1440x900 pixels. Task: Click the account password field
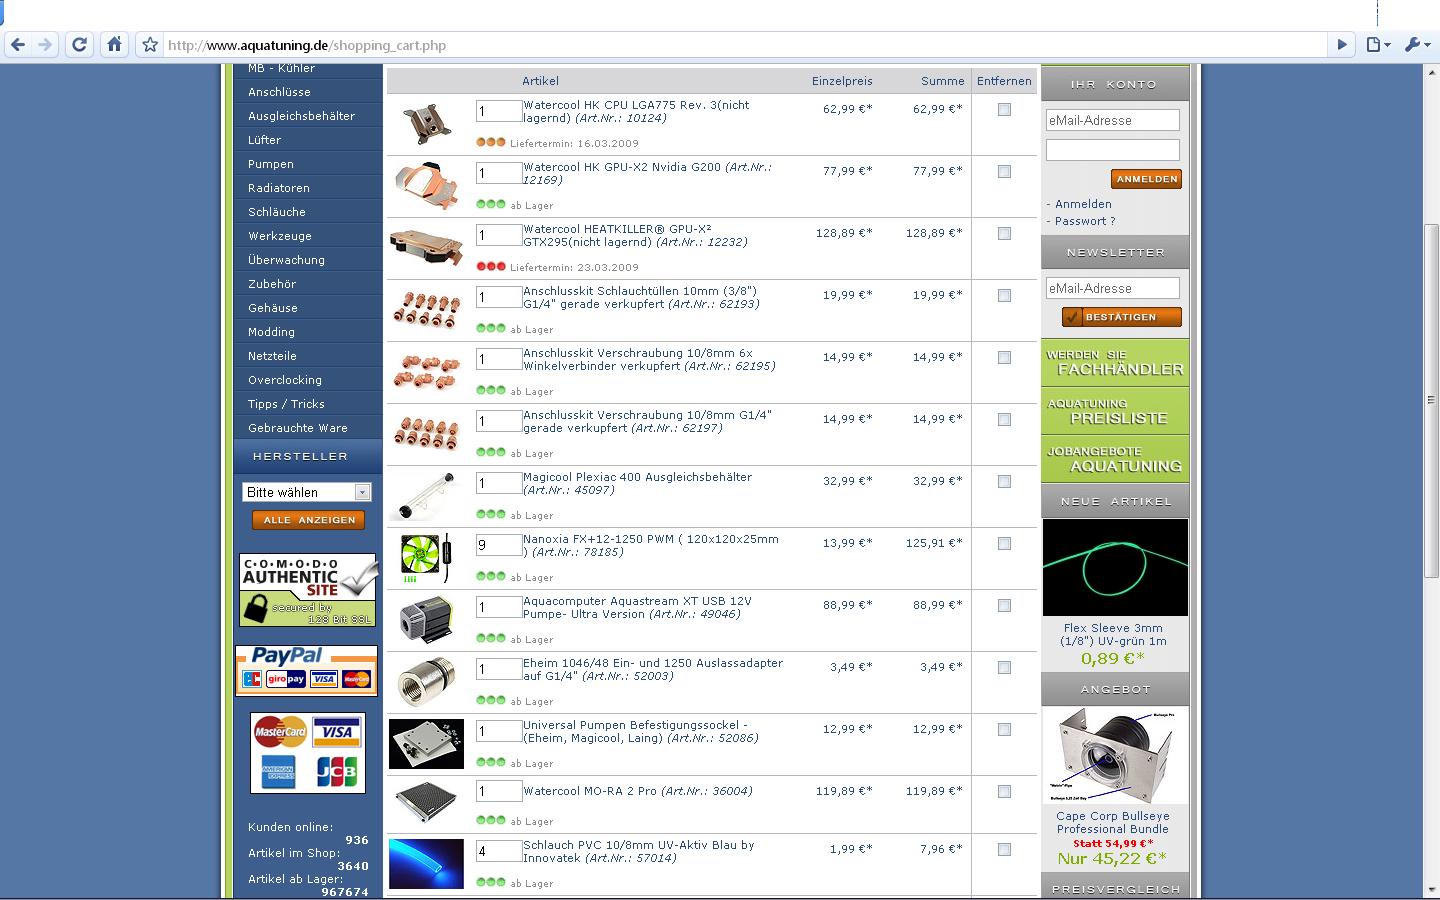click(1113, 150)
